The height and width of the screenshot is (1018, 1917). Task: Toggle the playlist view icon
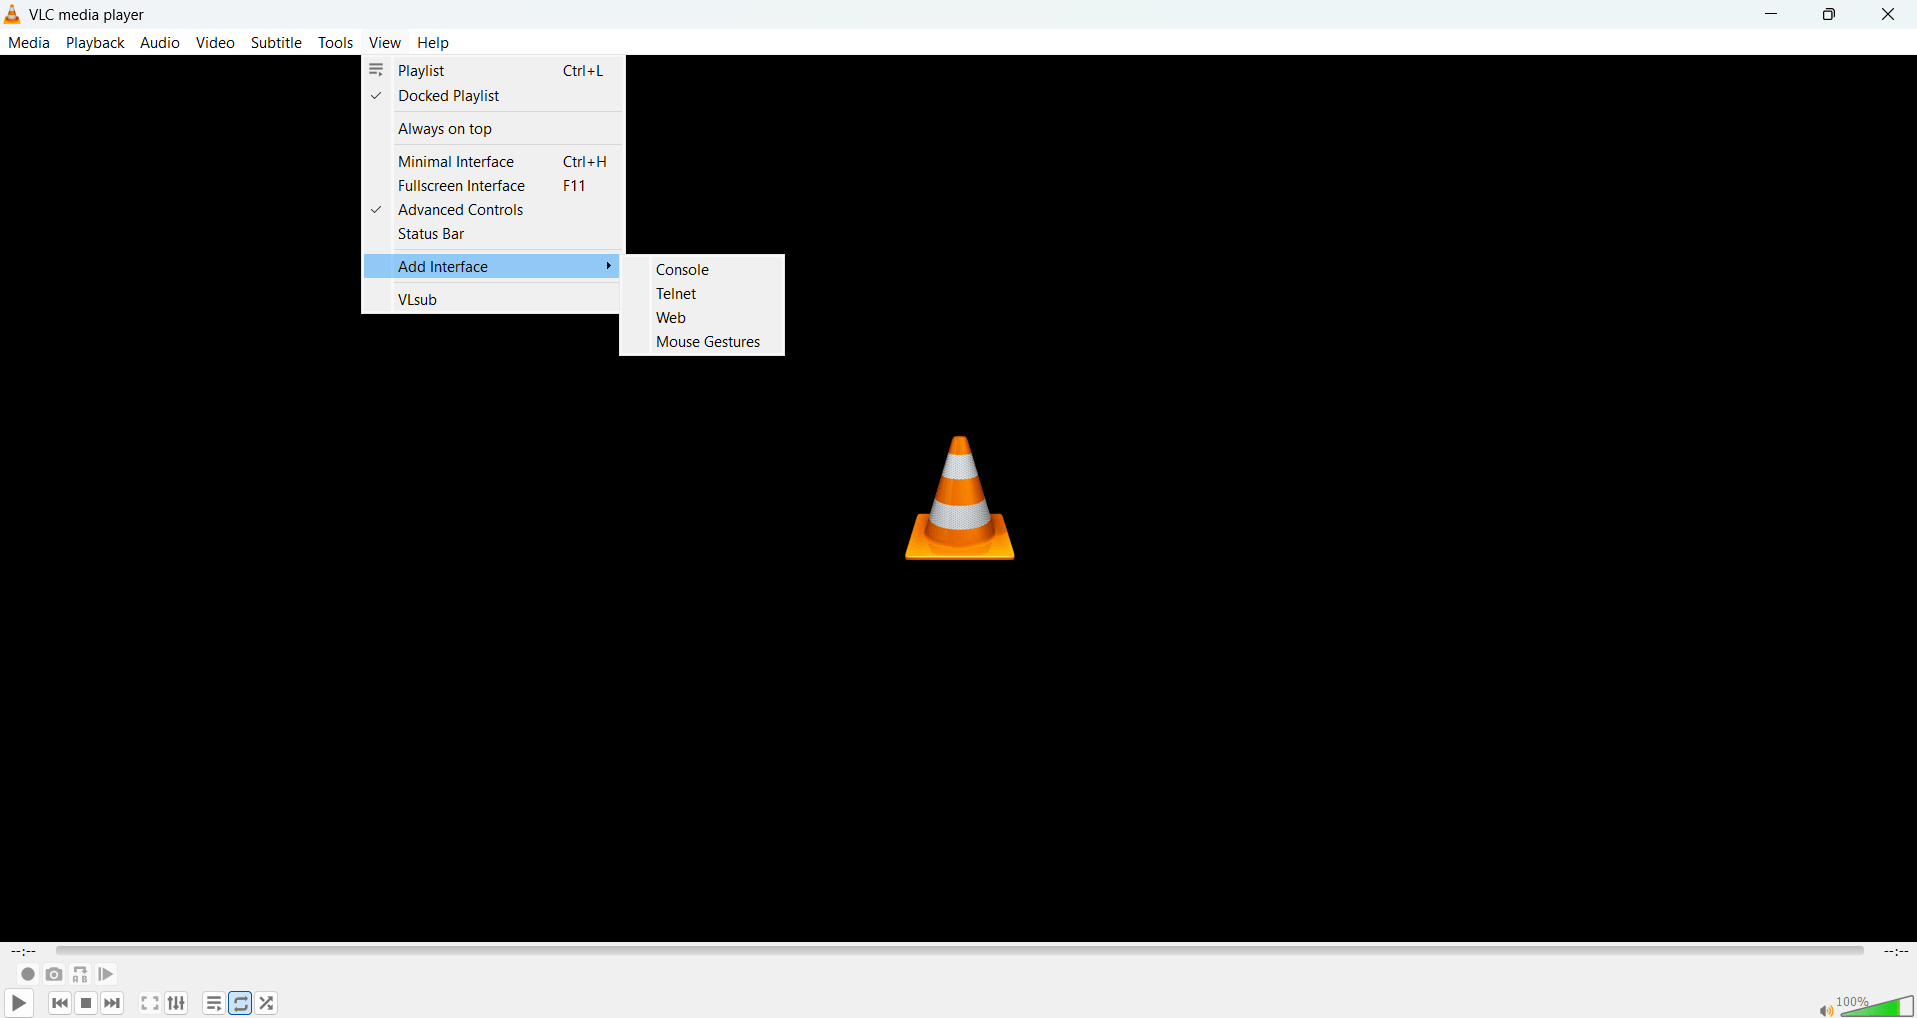tap(214, 1003)
